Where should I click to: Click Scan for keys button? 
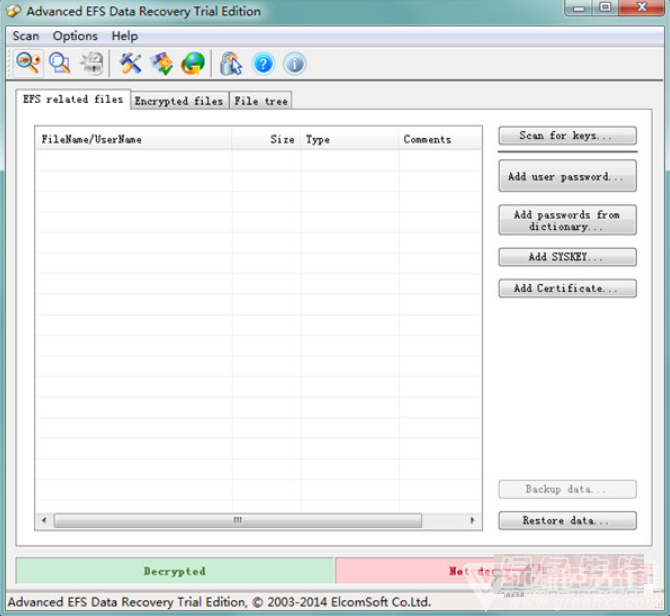click(567, 136)
